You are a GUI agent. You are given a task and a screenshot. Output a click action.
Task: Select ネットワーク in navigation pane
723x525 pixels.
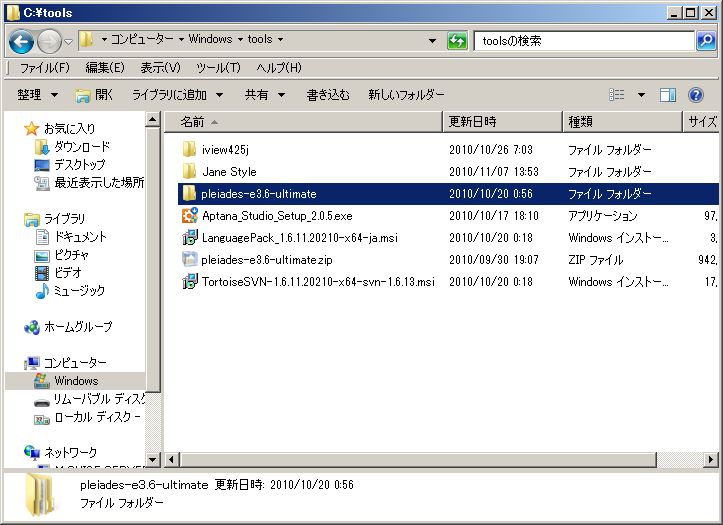[x=71, y=453]
